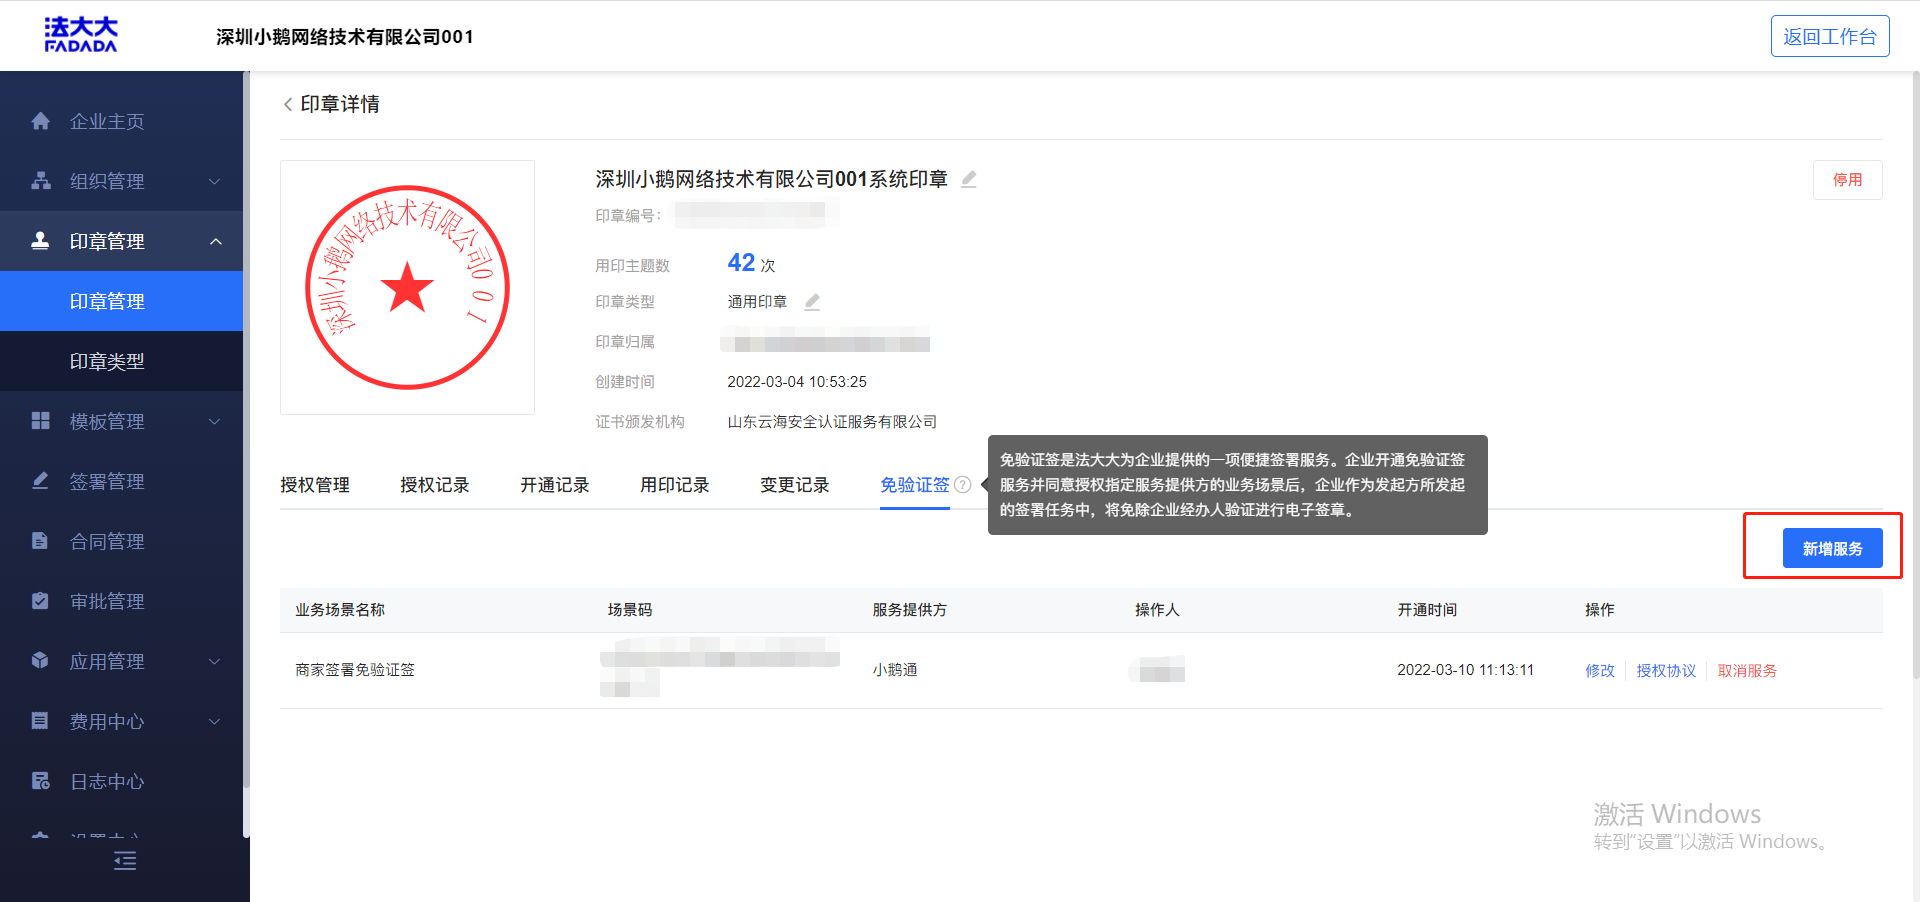Image resolution: width=1920 pixels, height=902 pixels.
Task: Click the 小鹅通 service provider cell
Action: 895,670
